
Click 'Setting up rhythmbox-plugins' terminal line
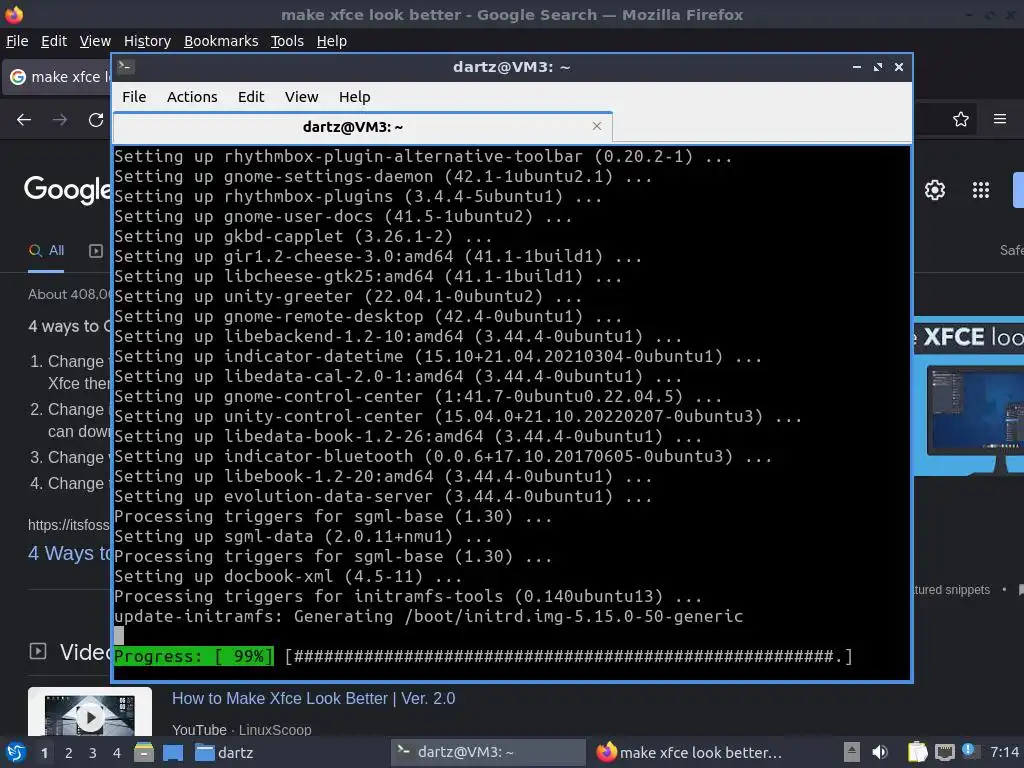point(358,196)
